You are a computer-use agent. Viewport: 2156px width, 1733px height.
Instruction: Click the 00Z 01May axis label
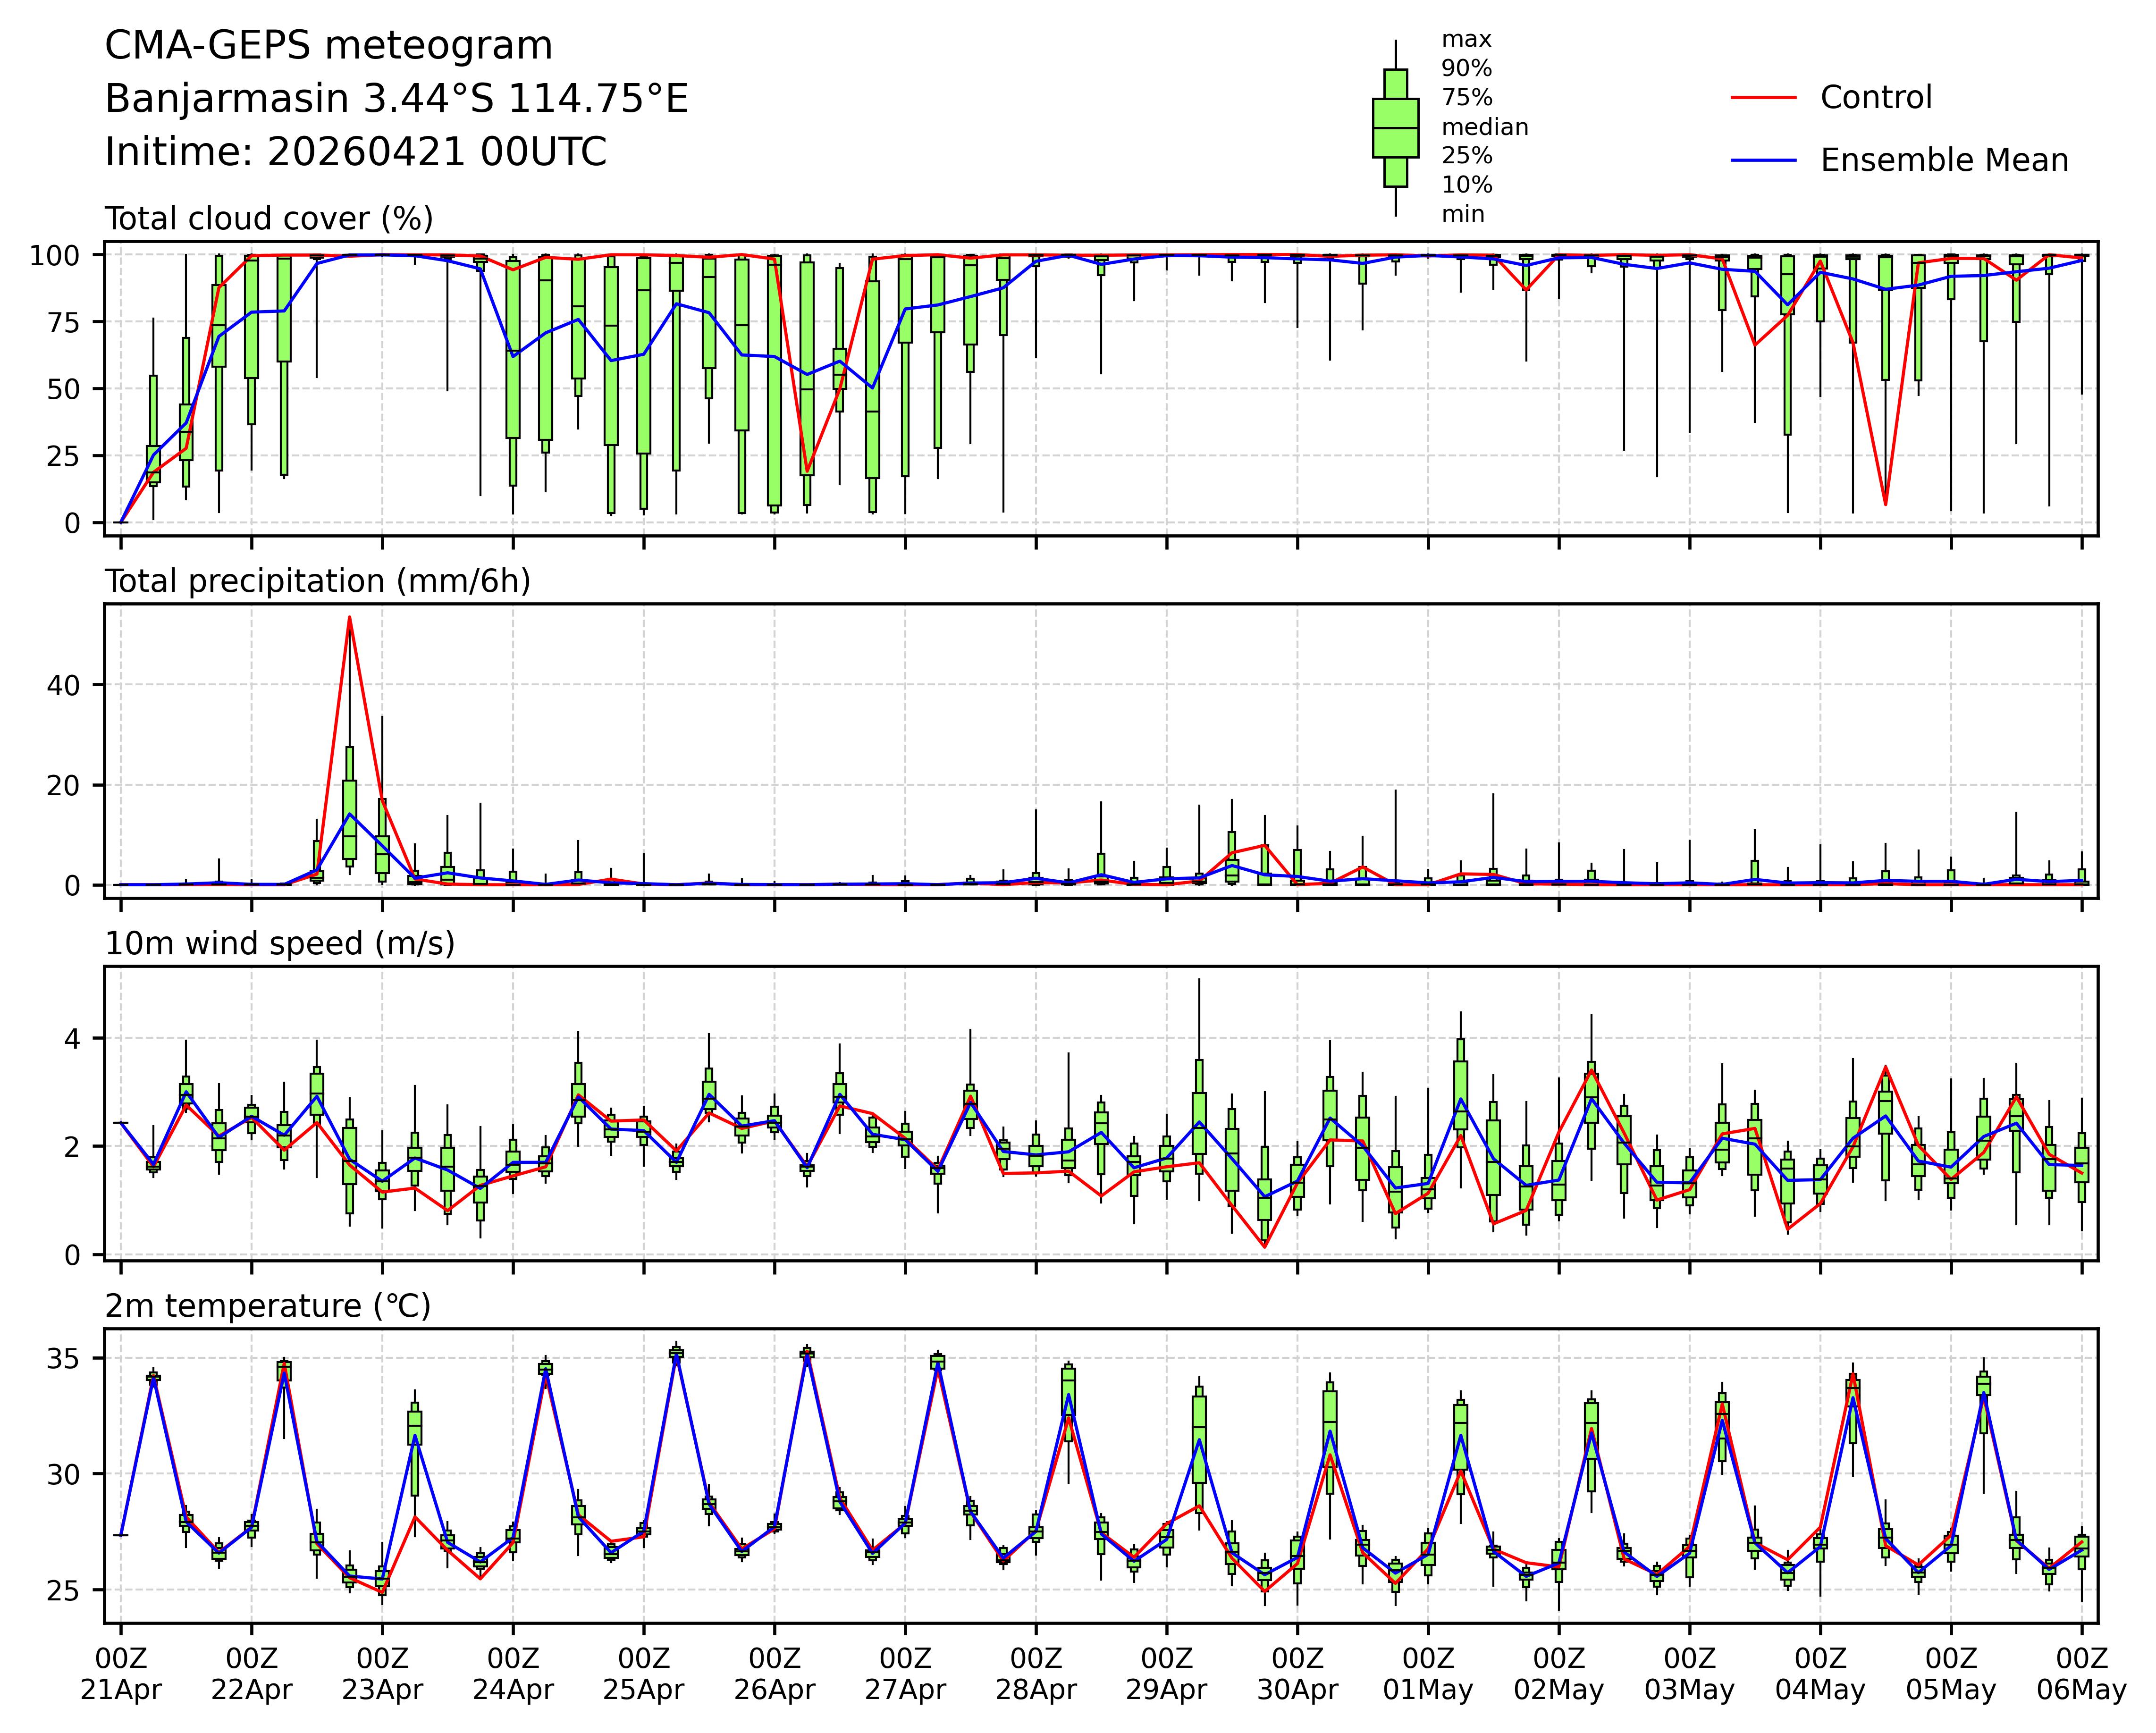(1428, 1675)
